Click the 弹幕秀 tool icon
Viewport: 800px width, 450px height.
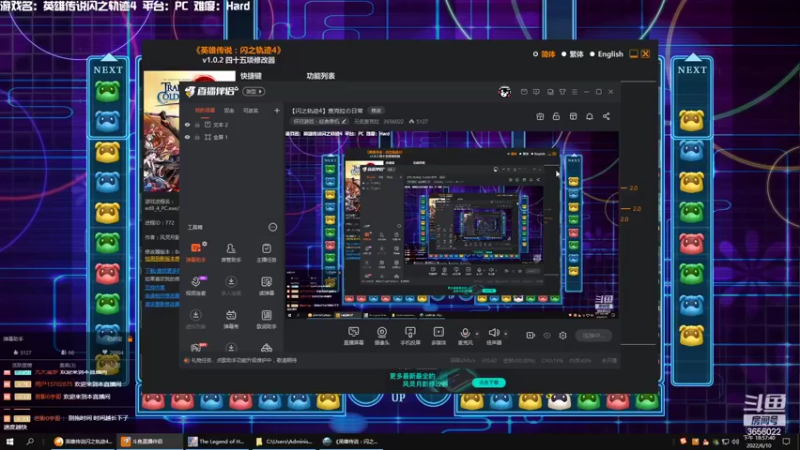(231, 315)
